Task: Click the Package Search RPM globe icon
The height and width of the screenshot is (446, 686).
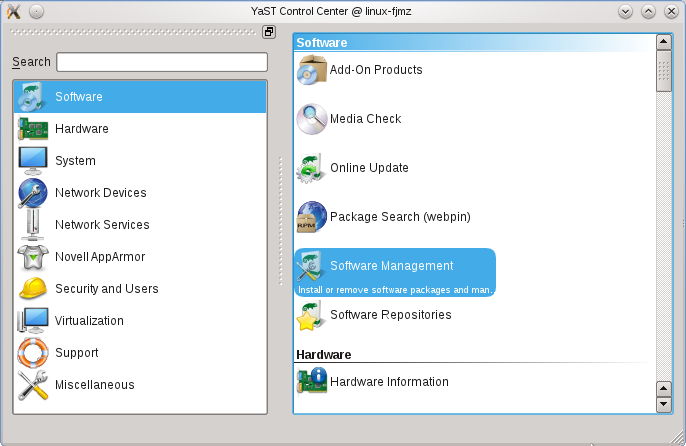Action: point(312,217)
